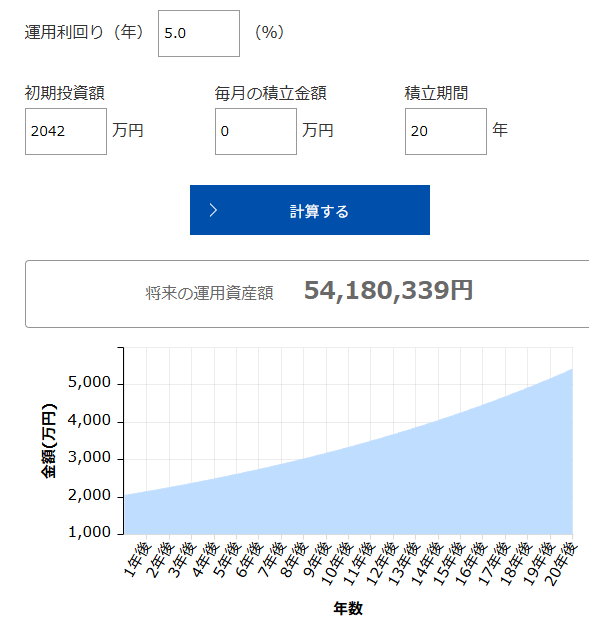Click the arrow icon on the 計算する button

tap(213, 210)
